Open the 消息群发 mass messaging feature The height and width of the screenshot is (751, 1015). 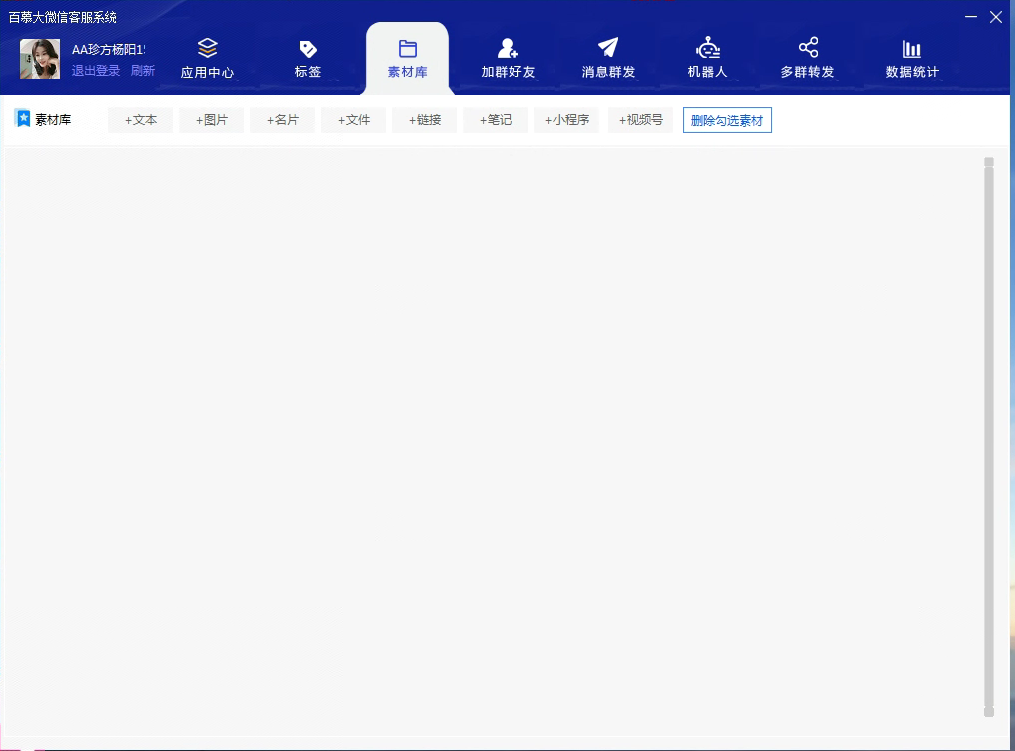click(607, 57)
